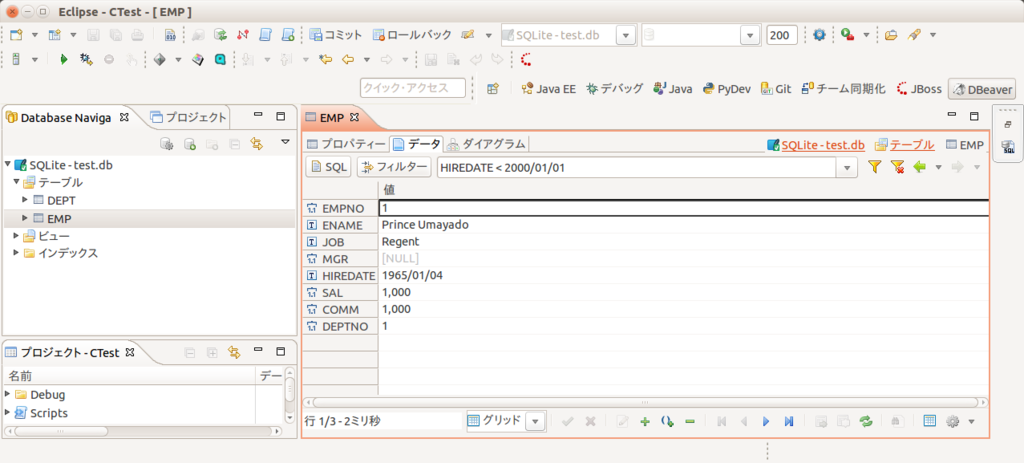Select the Database Navigator tab
This screenshot has width=1024, height=463.
pyautogui.click(x=68, y=118)
